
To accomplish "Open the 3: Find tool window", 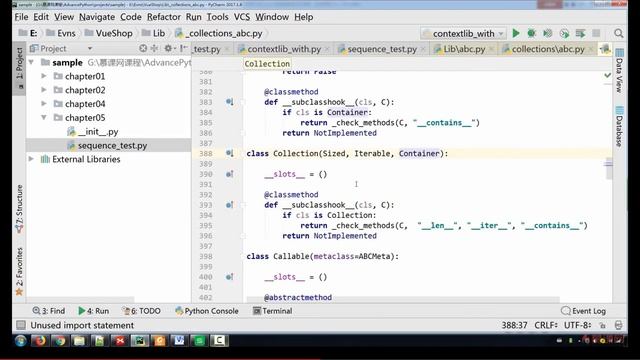I will [49, 311].
